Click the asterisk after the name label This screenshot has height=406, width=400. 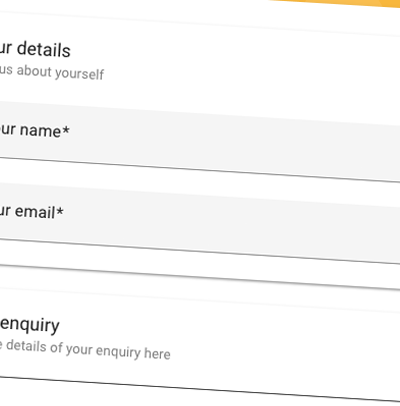[x=66, y=130]
